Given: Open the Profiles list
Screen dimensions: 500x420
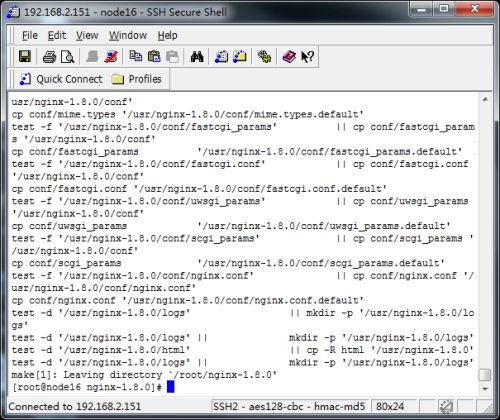Looking at the screenshot, I should 137,79.
